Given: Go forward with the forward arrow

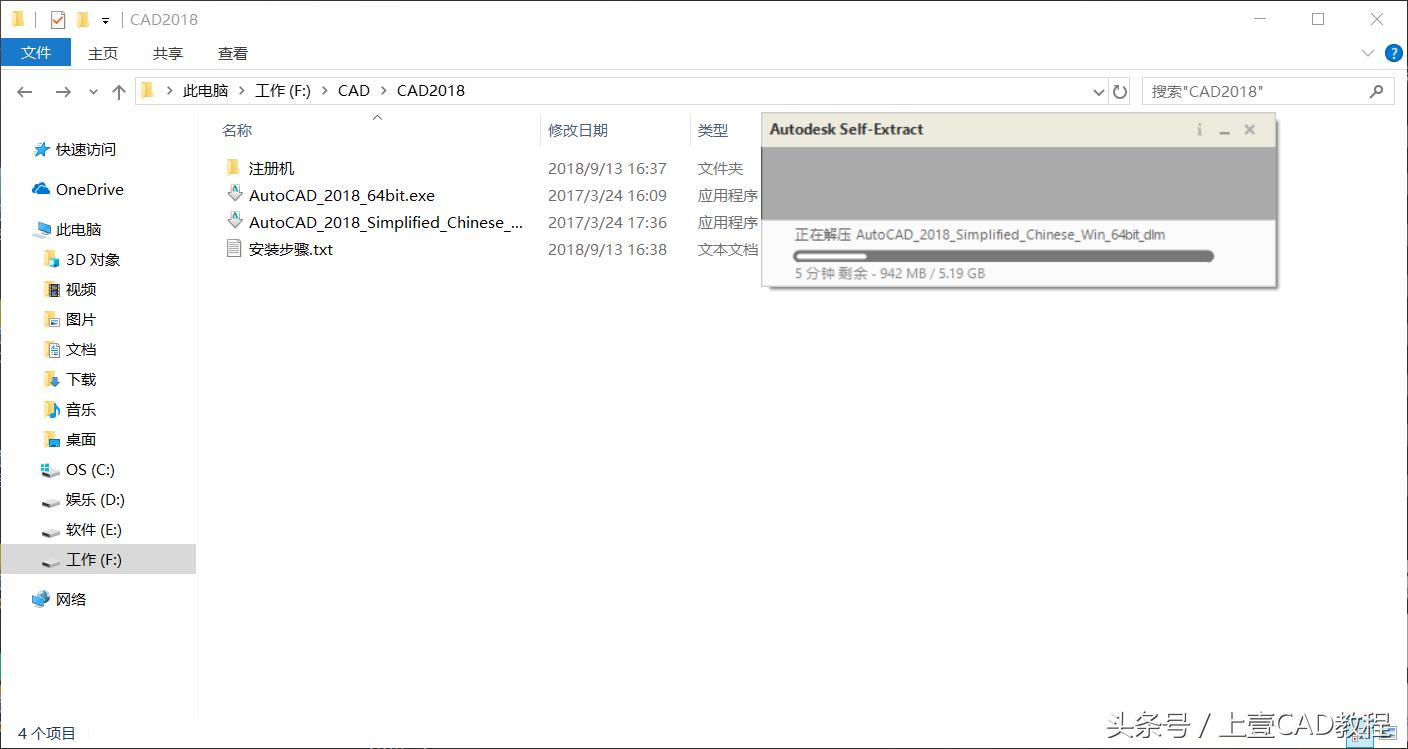Looking at the screenshot, I should 63,91.
